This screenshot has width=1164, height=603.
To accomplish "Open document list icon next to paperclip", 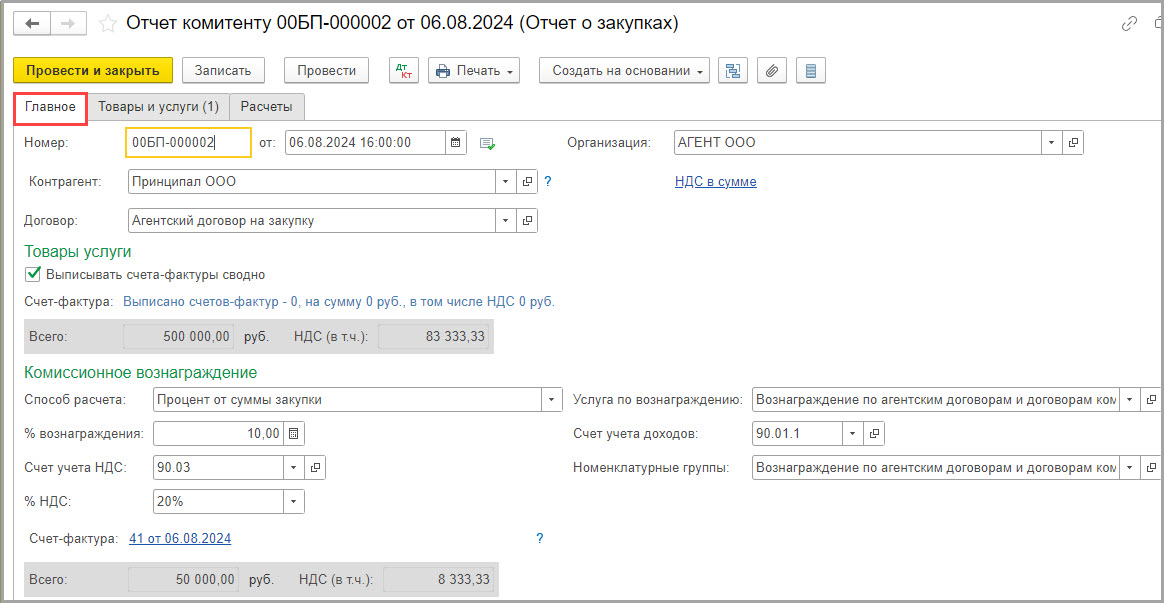I will [x=811, y=71].
